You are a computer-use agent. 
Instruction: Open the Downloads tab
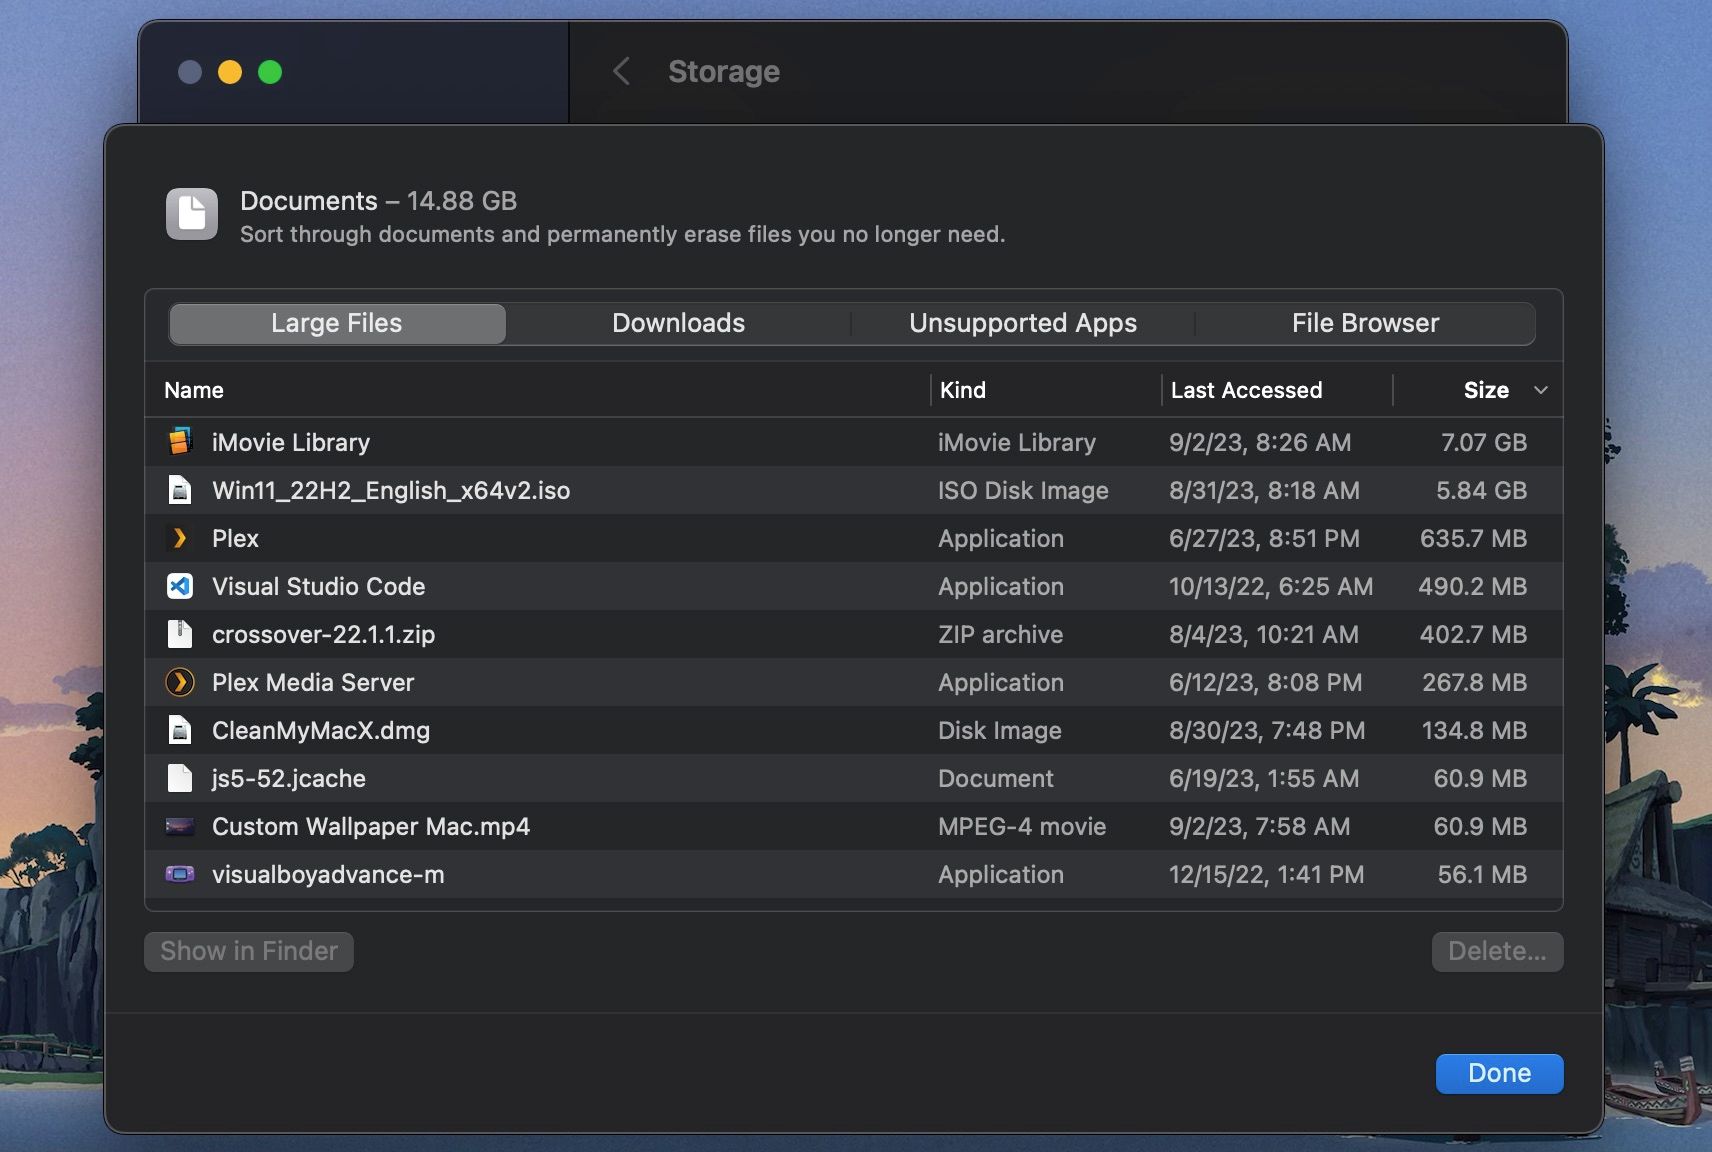(x=677, y=322)
